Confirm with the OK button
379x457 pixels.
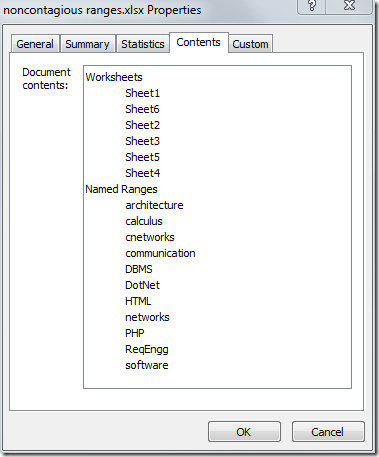tap(244, 432)
